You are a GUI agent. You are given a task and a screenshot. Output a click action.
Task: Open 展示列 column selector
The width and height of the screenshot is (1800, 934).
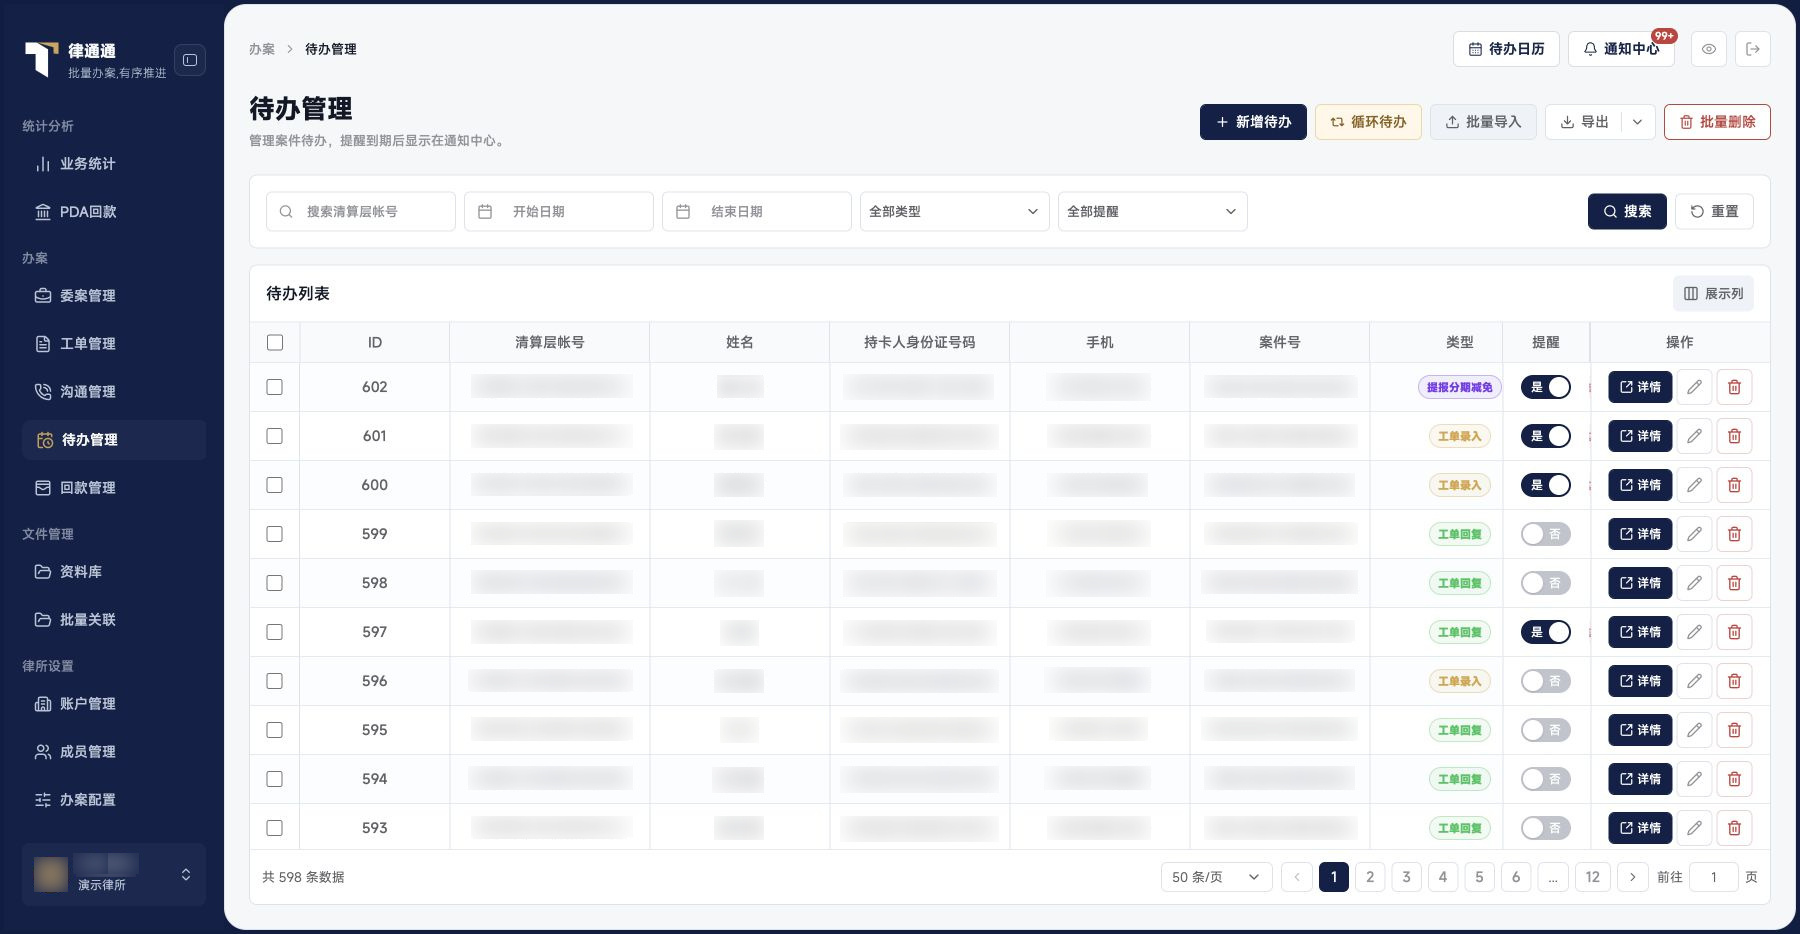point(1713,294)
